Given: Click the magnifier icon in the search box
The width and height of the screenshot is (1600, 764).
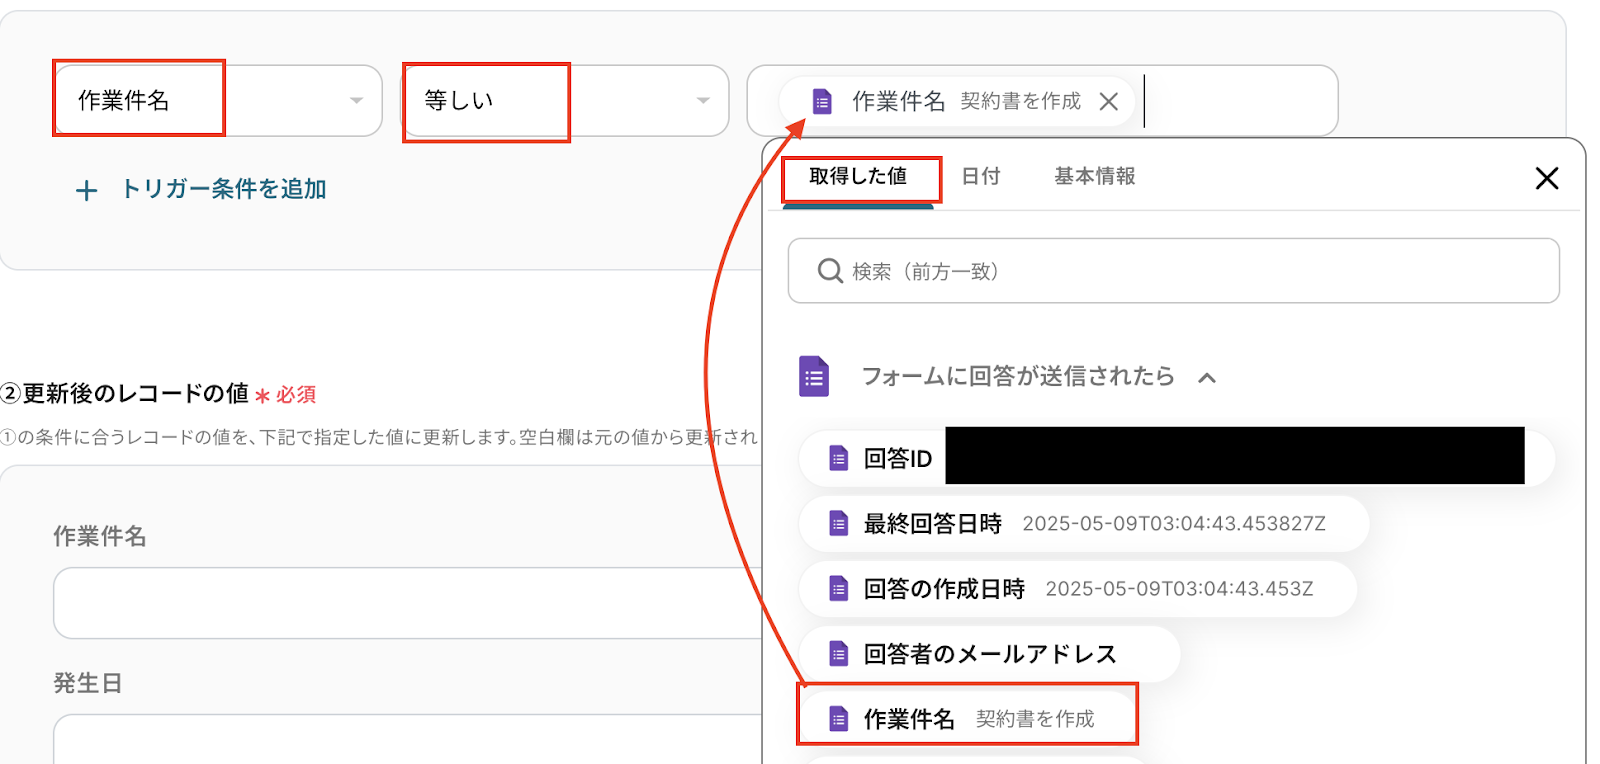Looking at the screenshot, I should 830,271.
